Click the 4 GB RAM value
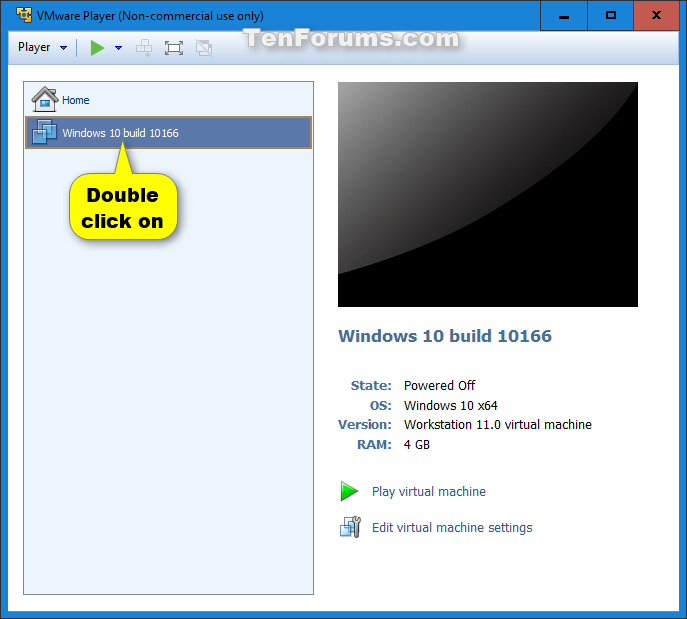687x619 pixels. [417, 445]
